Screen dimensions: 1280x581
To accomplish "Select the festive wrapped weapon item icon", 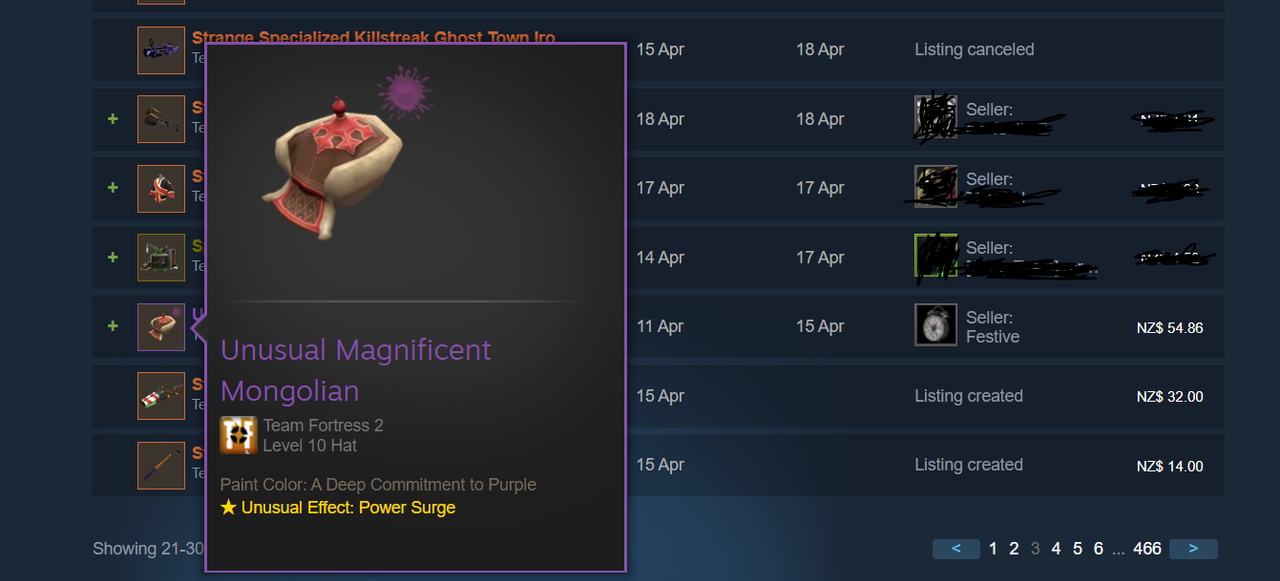I will click(161, 396).
